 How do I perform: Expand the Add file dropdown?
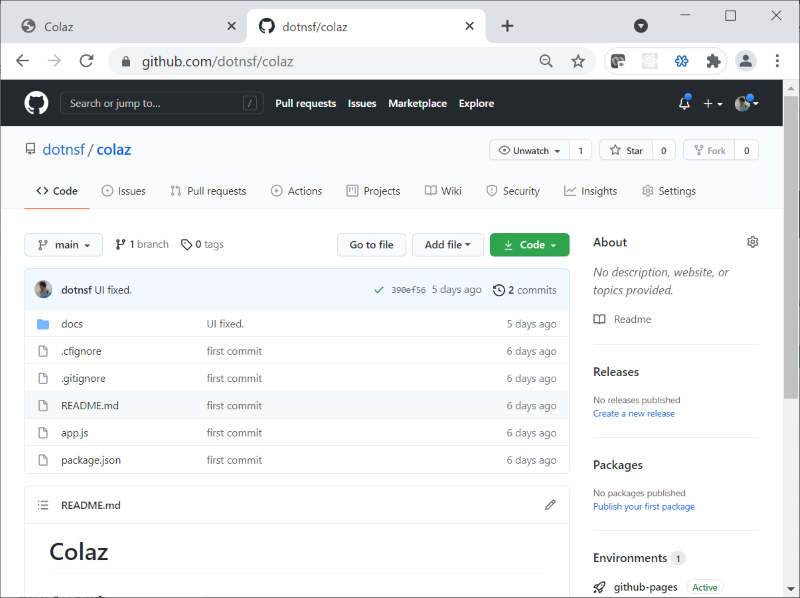pyautogui.click(x=447, y=244)
